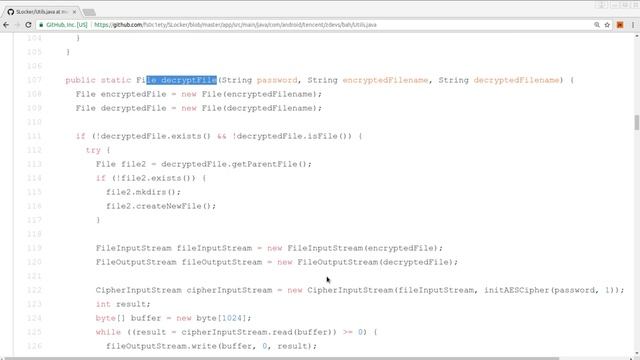Click 'fileOutputStream.write' on line 126
640x360 pixels.
click(161, 346)
